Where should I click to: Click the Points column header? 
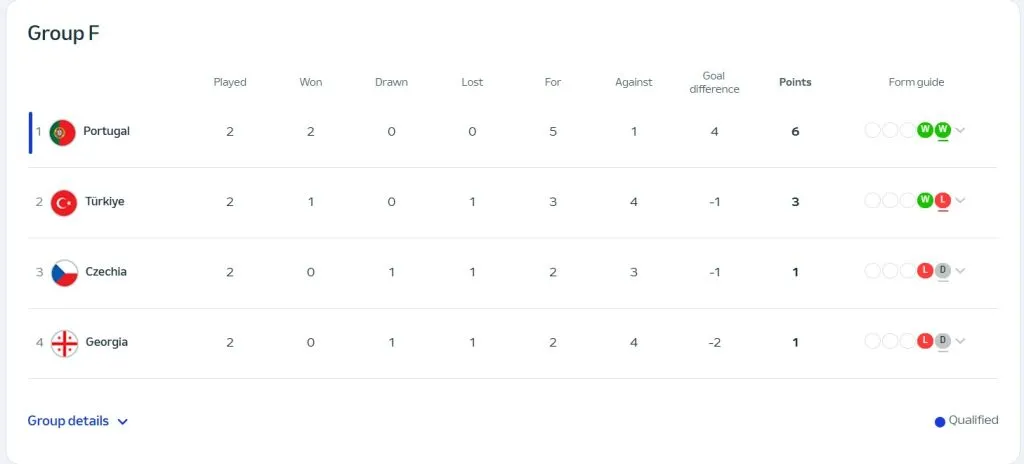pyautogui.click(x=795, y=82)
